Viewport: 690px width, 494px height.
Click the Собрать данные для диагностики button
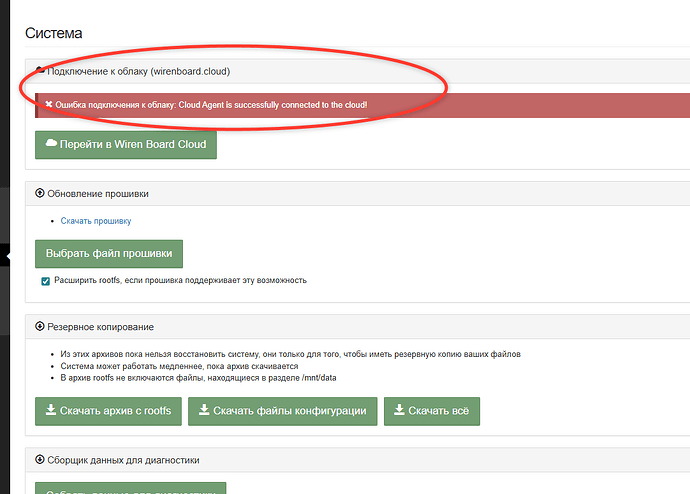(x=131, y=488)
